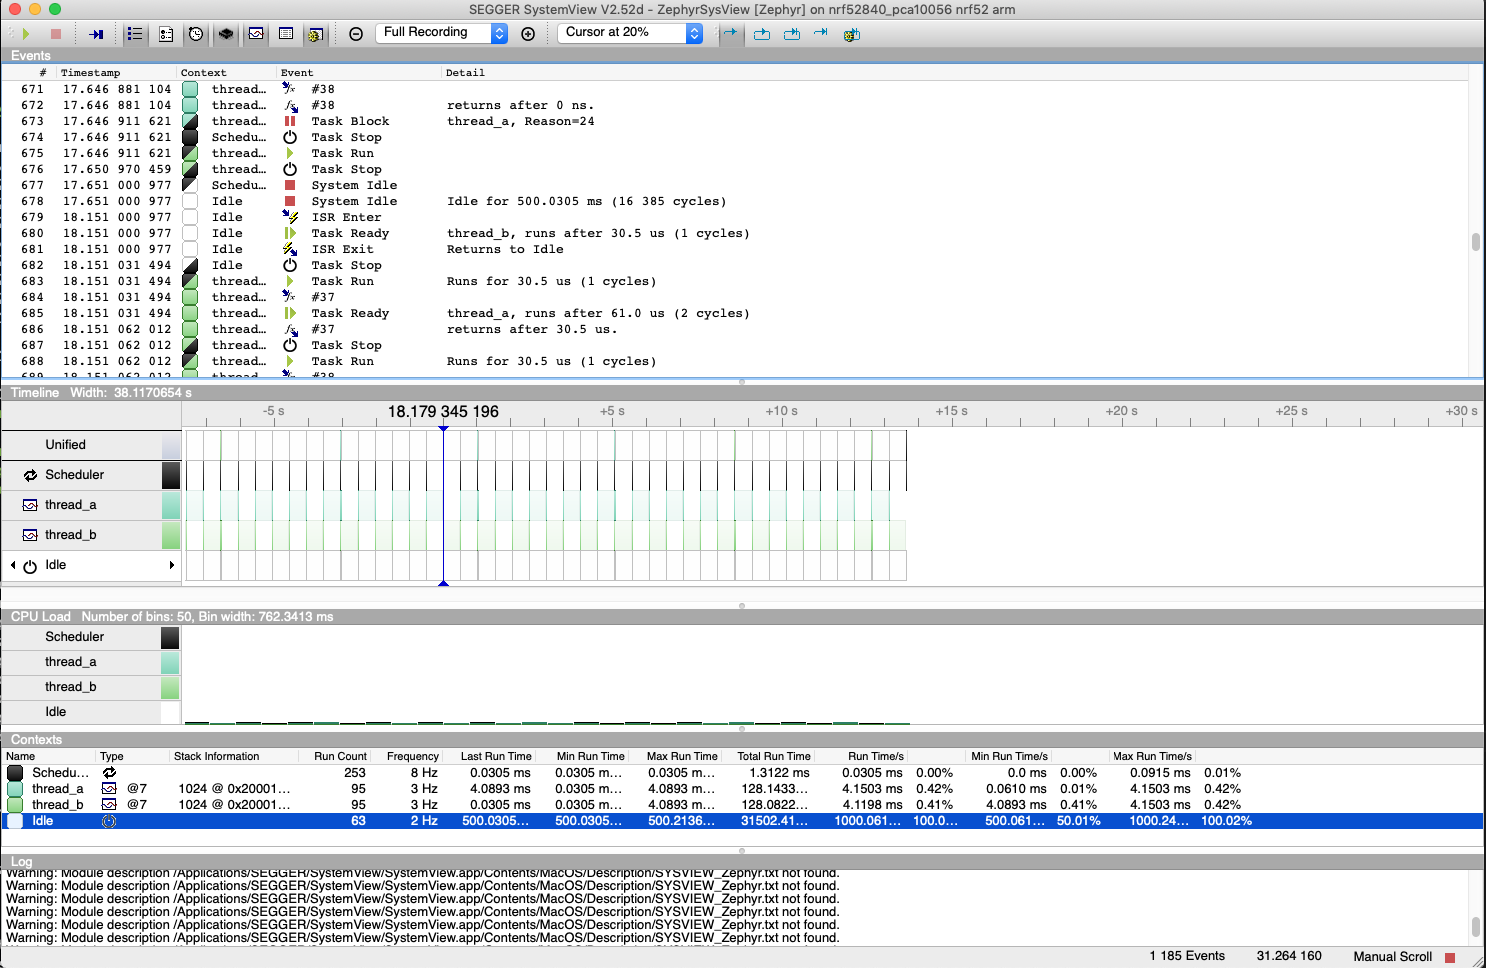
Task: Click the Scheduler cycle icon in timeline
Action: click(x=30, y=475)
